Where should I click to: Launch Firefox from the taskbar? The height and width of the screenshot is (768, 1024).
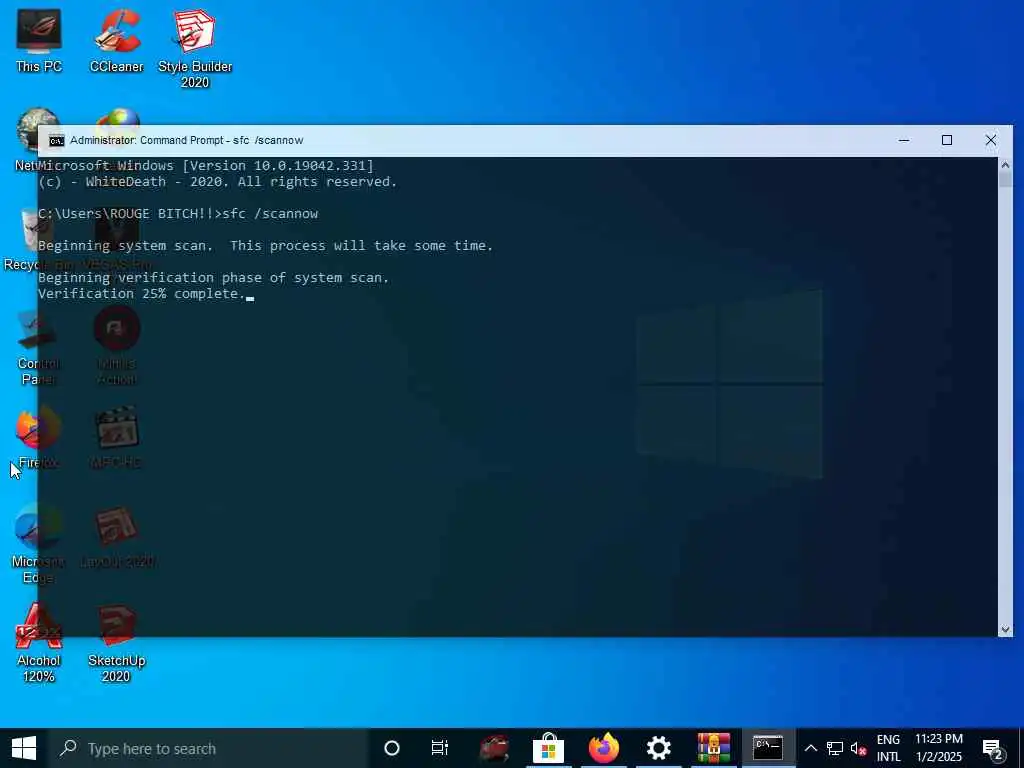[x=603, y=748]
